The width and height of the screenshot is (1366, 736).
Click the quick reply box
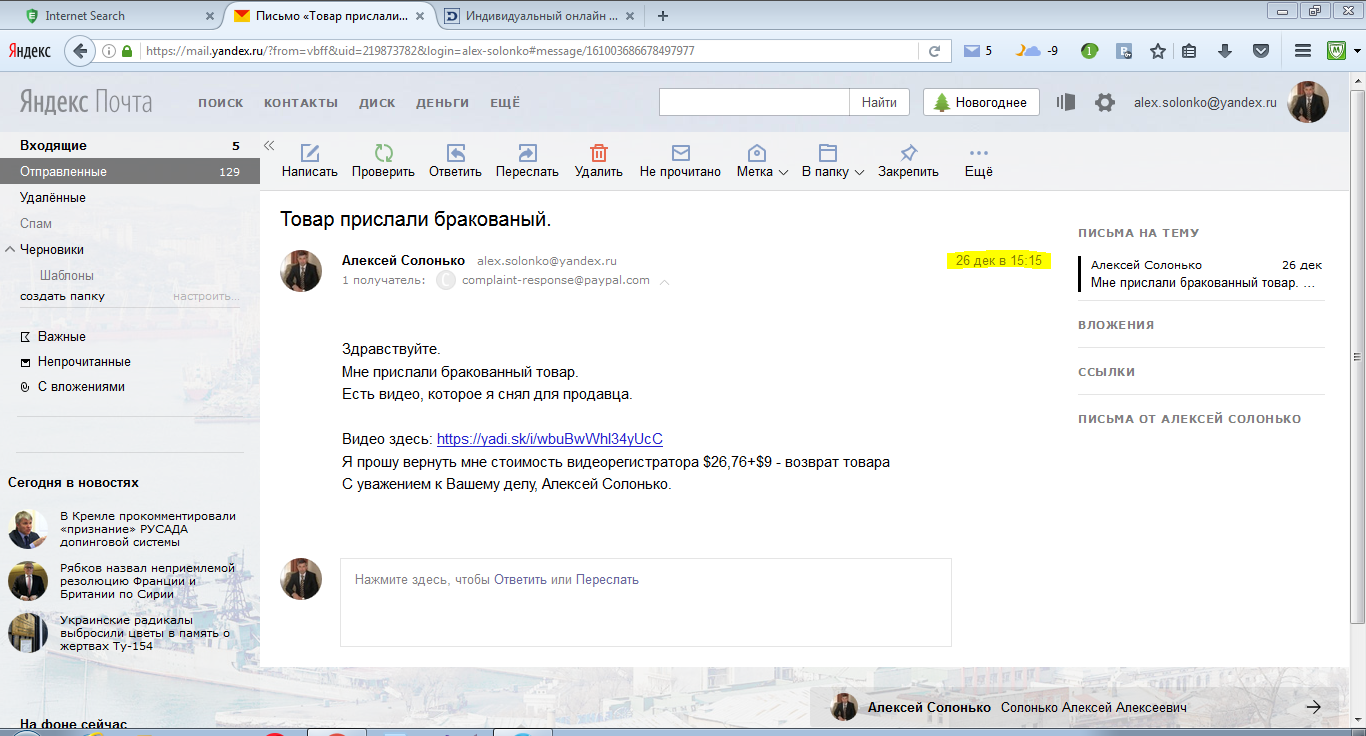(646, 602)
